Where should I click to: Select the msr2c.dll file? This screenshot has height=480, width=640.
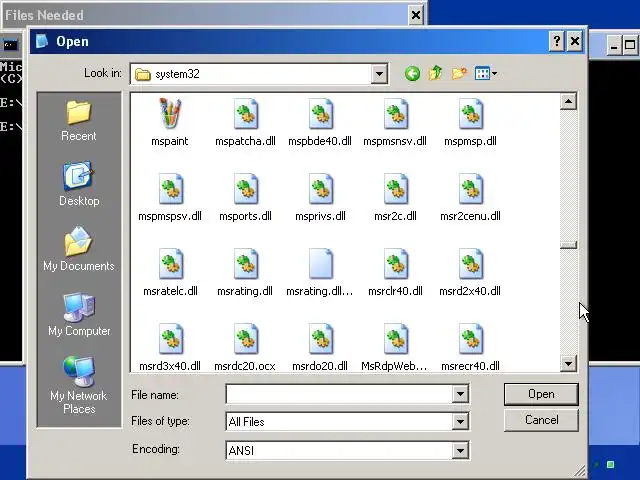point(395,197)
